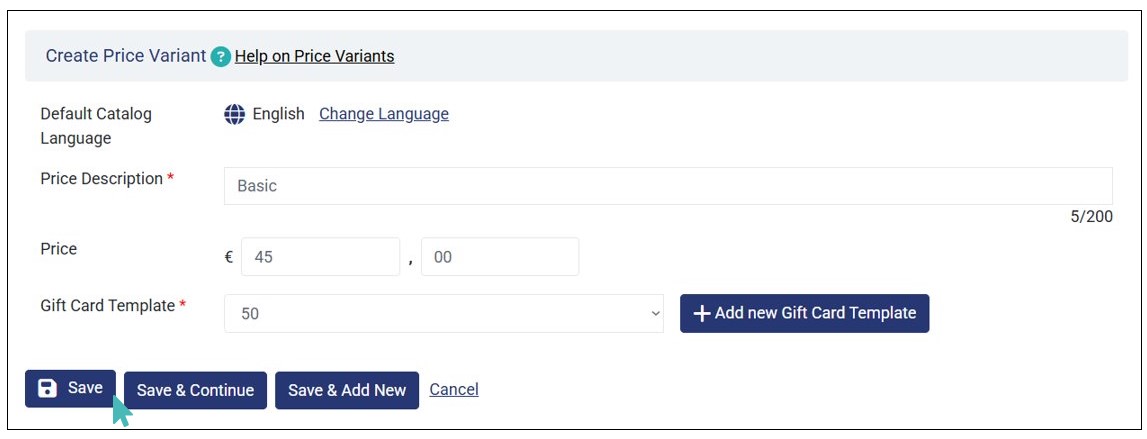Click the Price Description field label
1147x439 pixels.
[101, 179]
